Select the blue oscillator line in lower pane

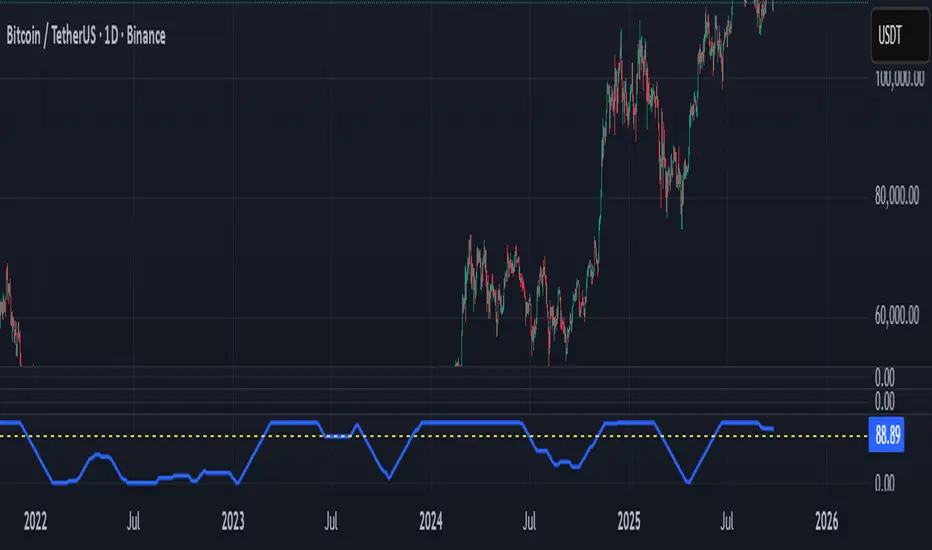[x=470, y=423]
